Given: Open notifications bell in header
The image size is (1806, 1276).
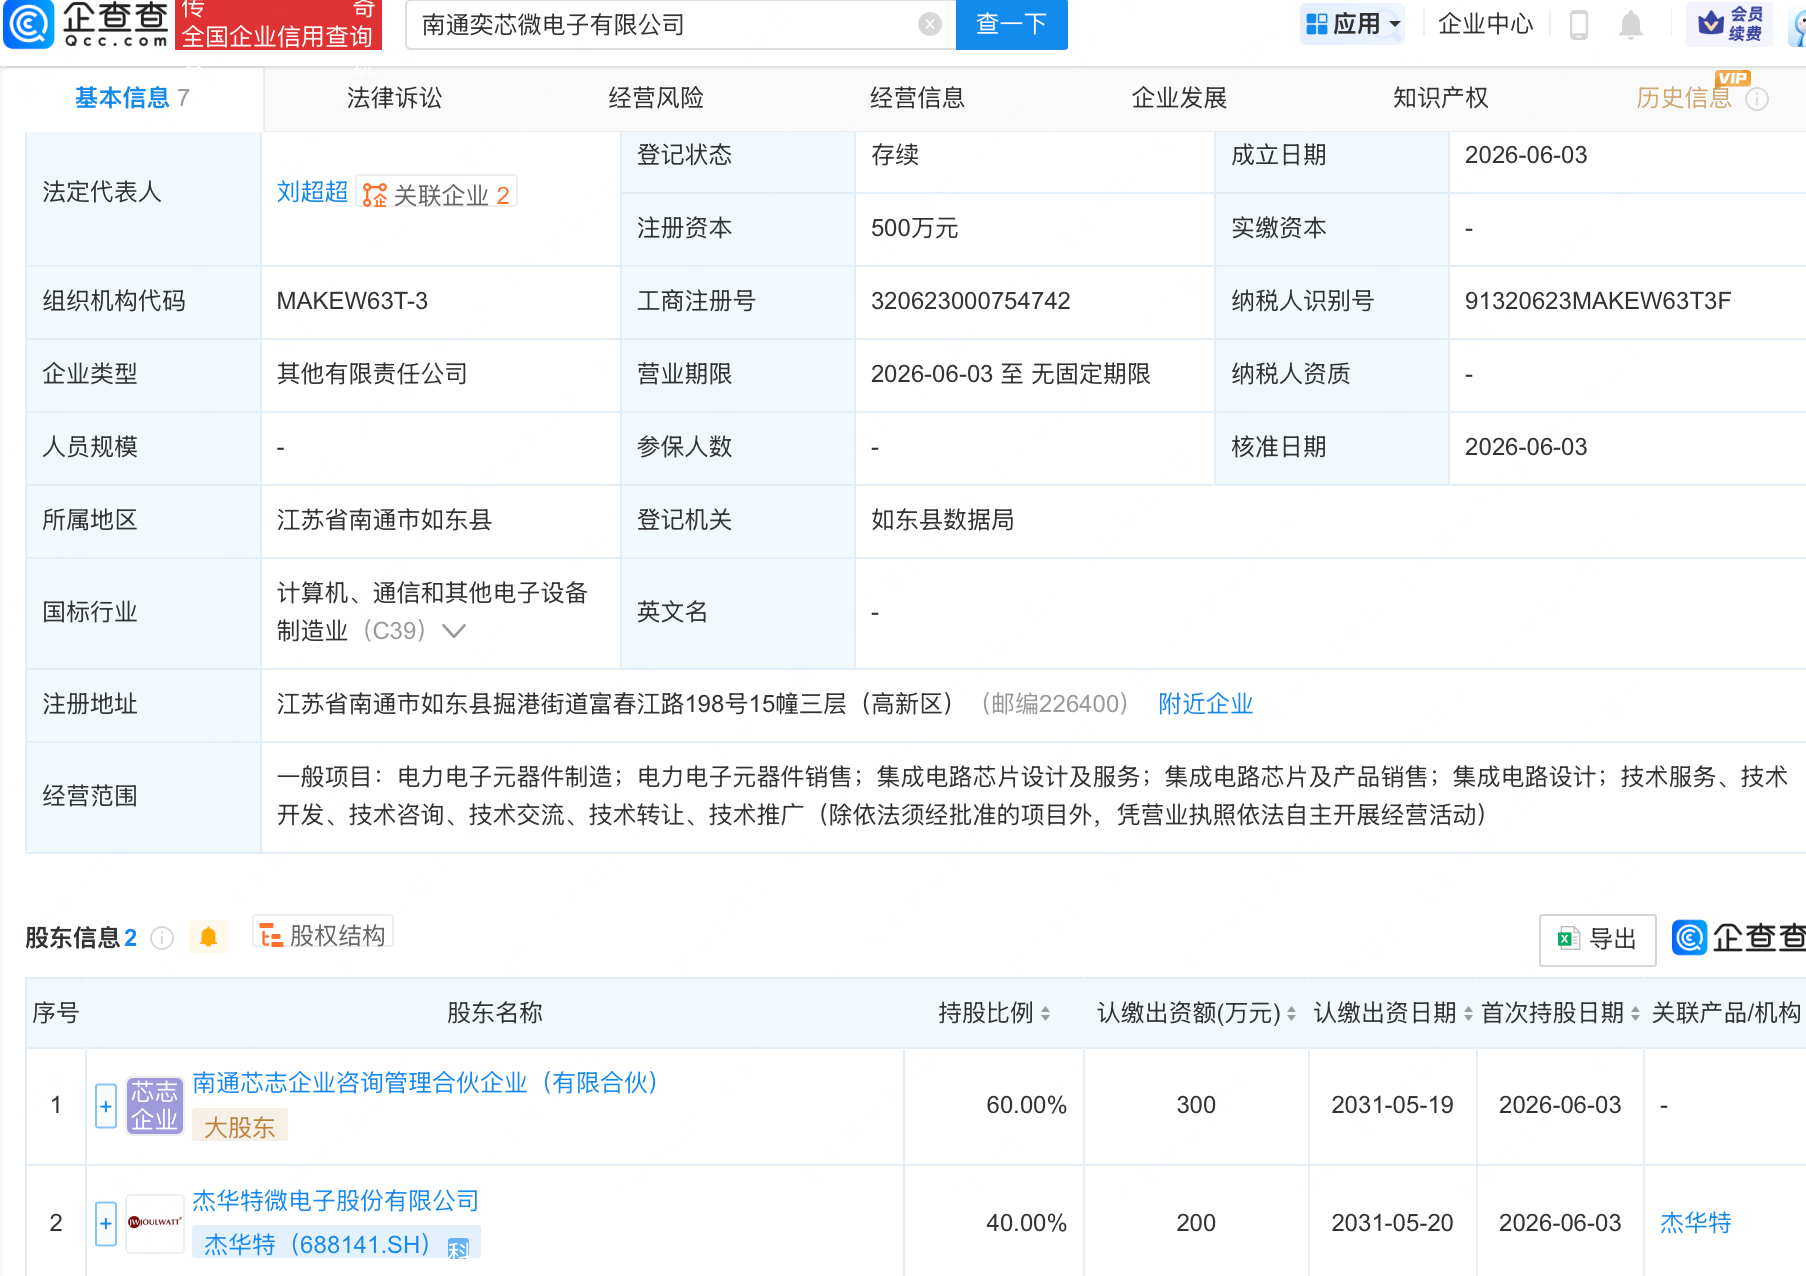Looking at the screenshot, I should pyautogui.click(x=1631, y=24).
